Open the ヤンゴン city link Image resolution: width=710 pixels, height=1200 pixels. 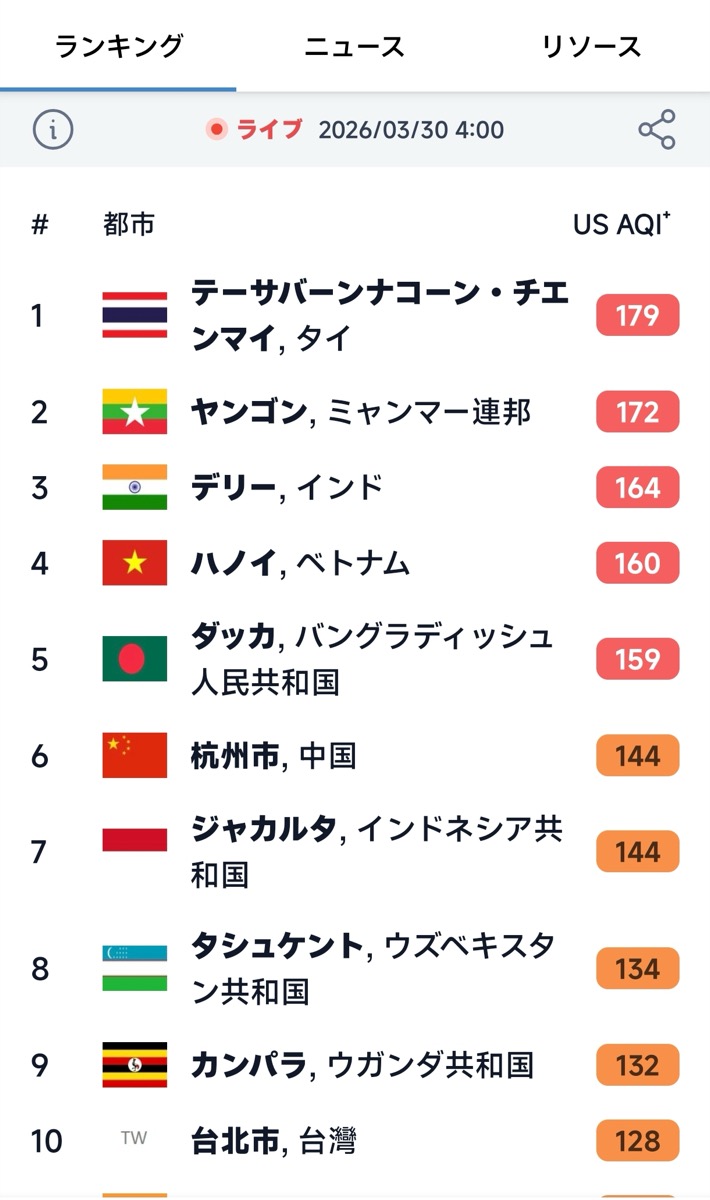[x=249, y=412]
